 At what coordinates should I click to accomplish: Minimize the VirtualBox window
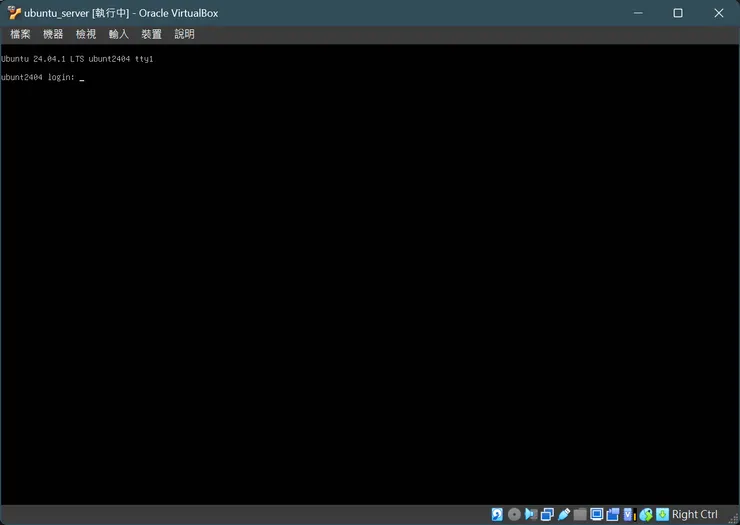click(638, 13)
